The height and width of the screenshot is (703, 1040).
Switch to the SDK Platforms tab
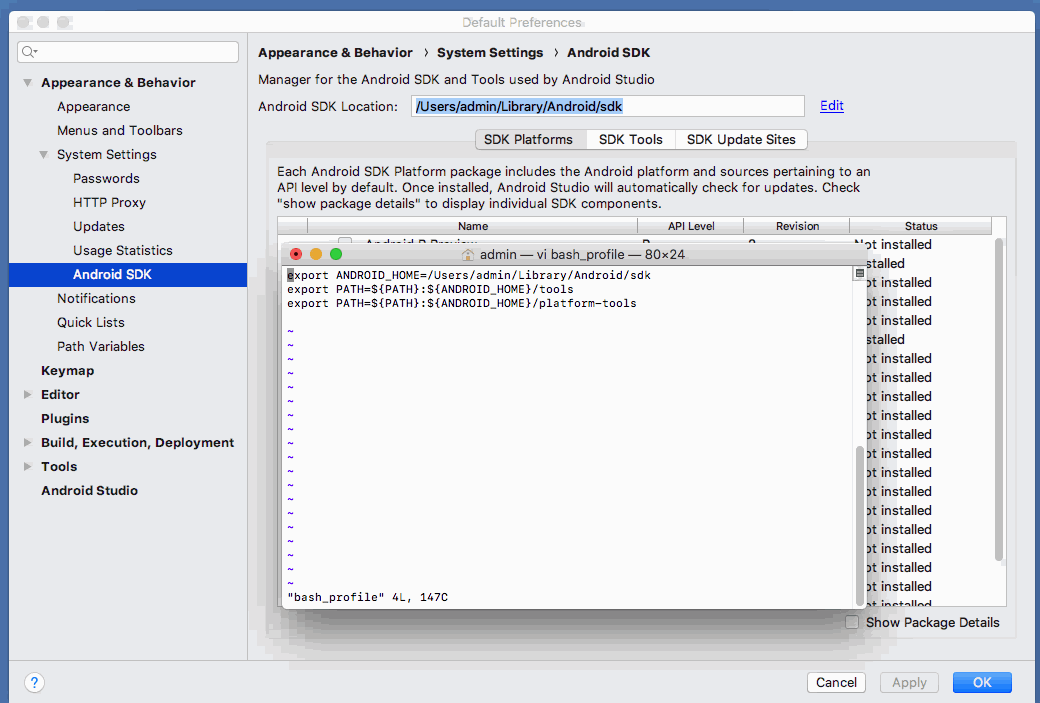[529, 140]
